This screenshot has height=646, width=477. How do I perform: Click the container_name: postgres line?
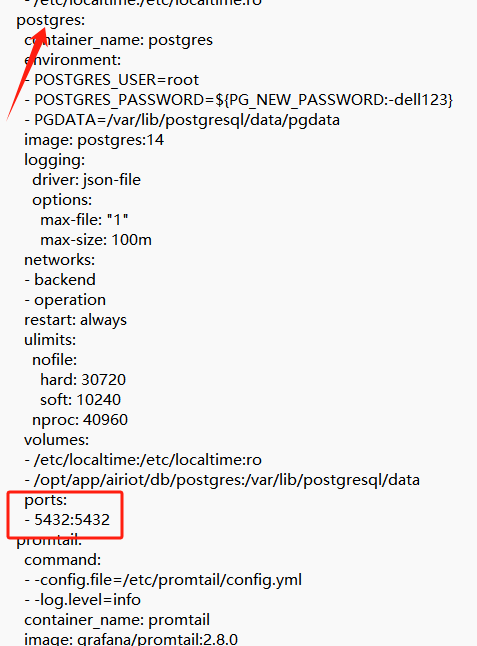point(119,40)
